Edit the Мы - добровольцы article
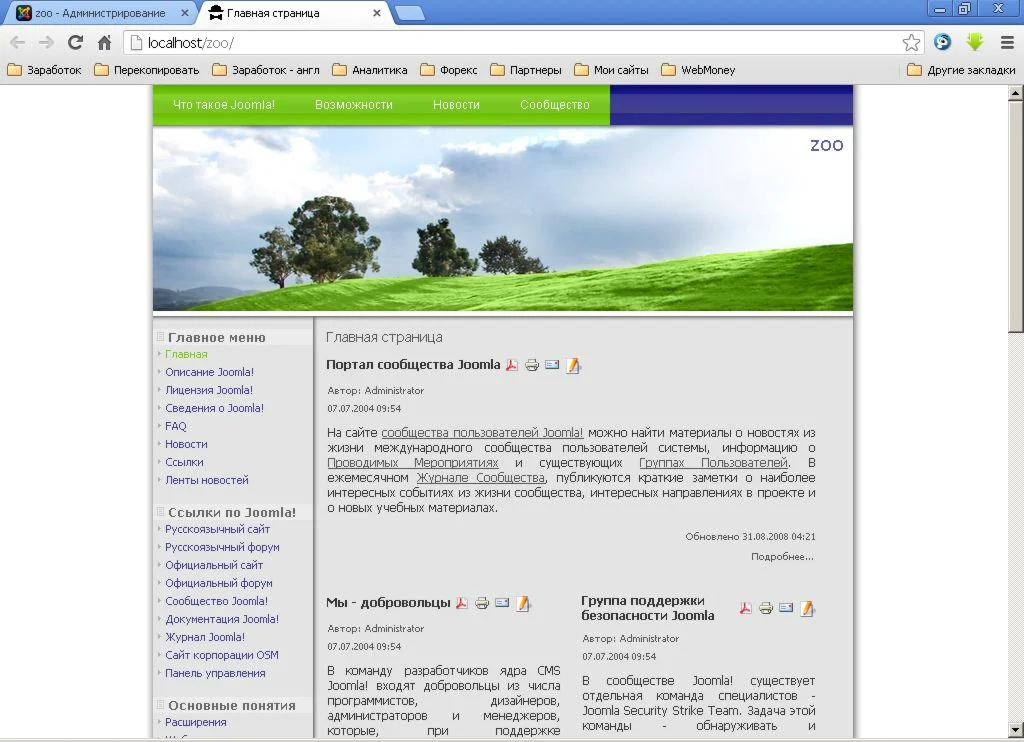Viewport: 1024px width, 742px height. click(x=523, y=603)
